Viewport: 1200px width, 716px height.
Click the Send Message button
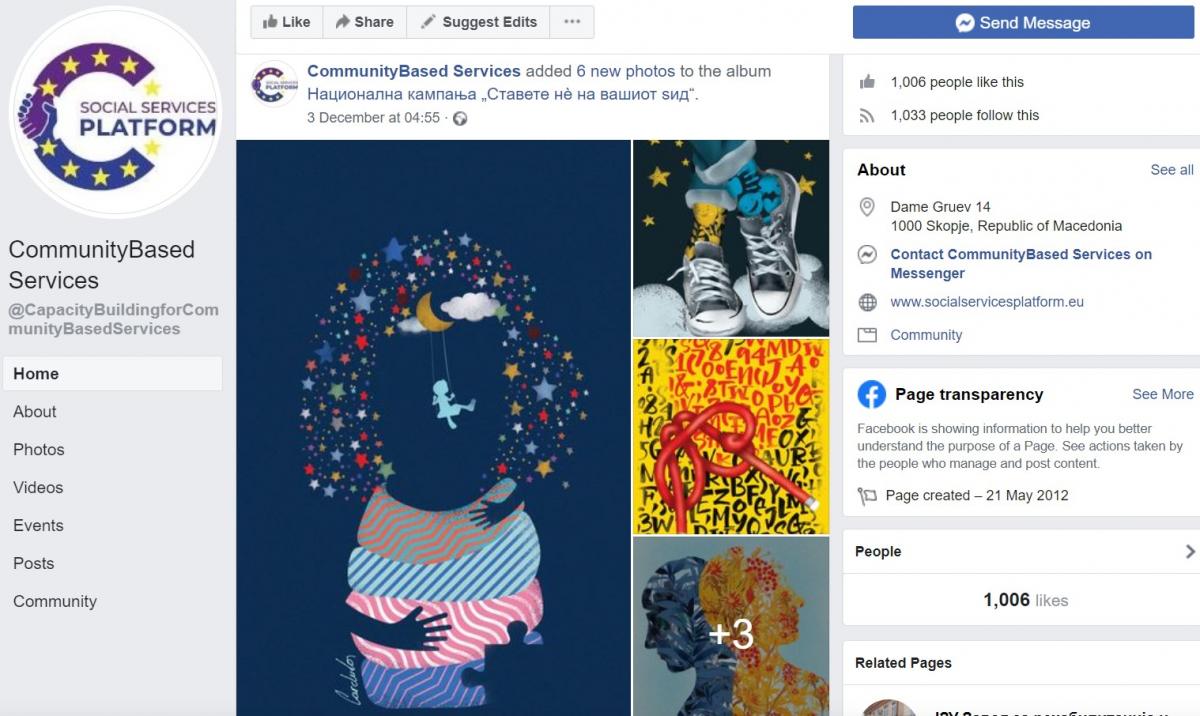point(1023,22)
